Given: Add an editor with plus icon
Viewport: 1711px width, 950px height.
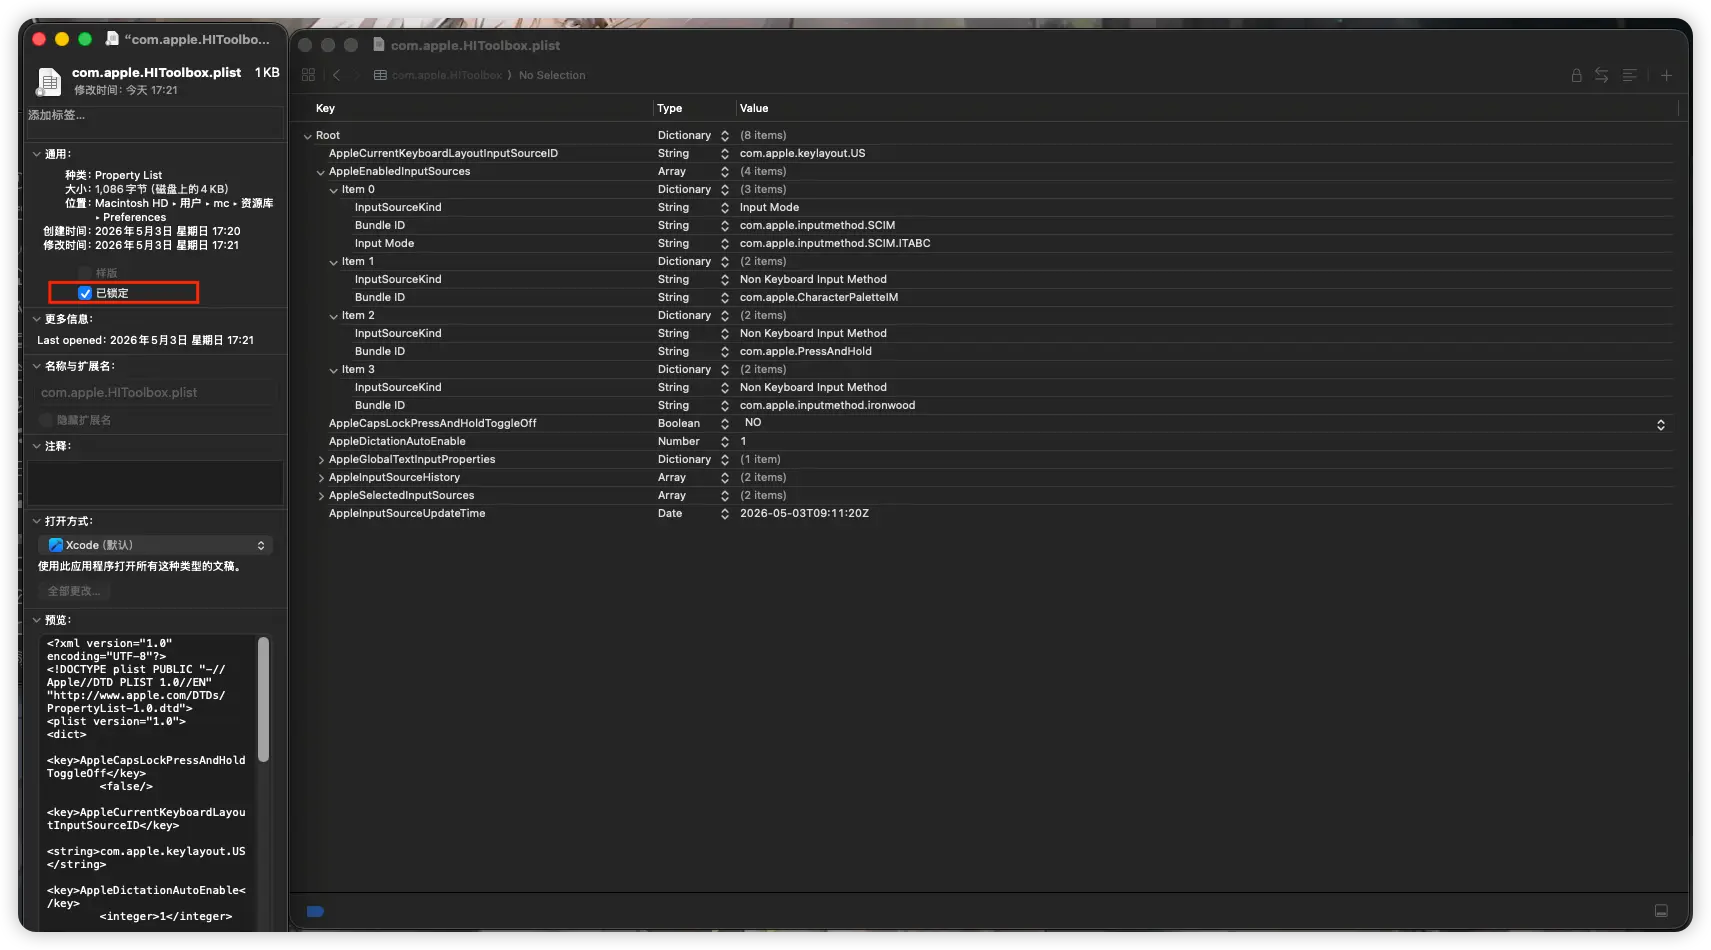Looking at the screenshot, I should click(1666, 75).
